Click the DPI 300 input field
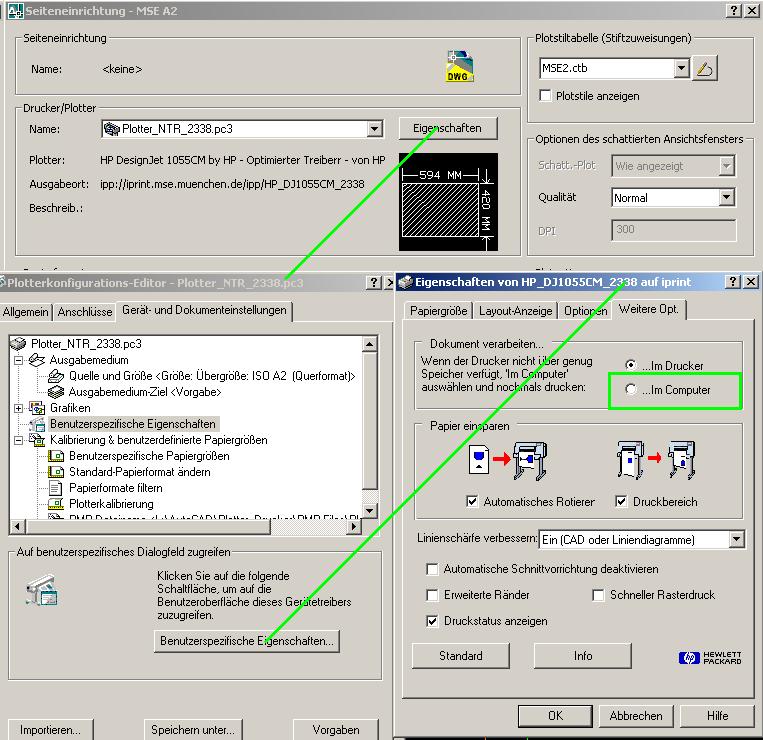 [673, 230]
